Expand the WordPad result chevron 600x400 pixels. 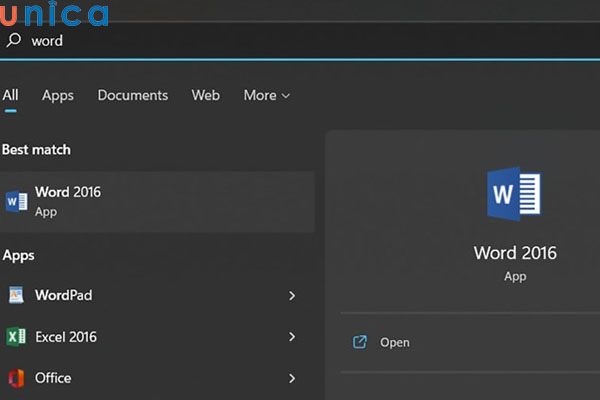(x=292, y=296)
